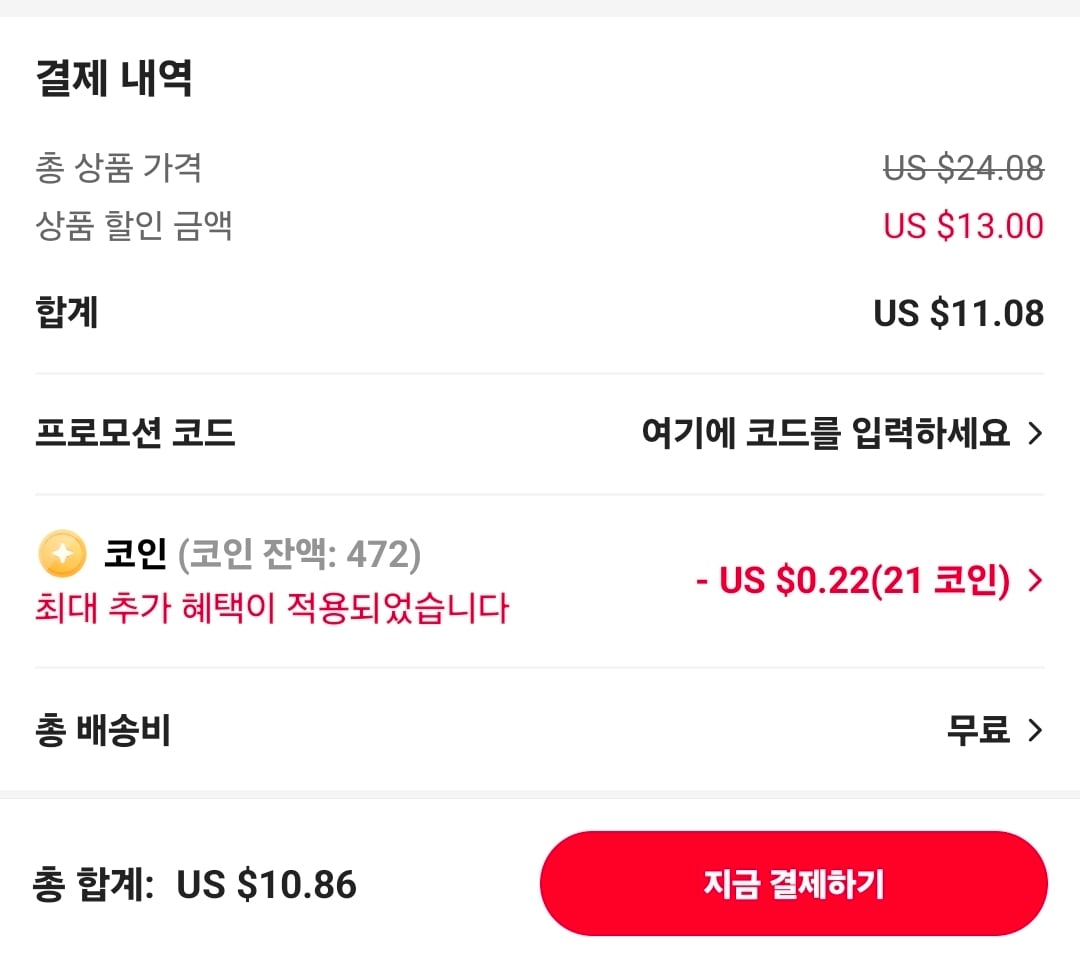Click the gold coin icon
Screen dimensions: 1080x962
click(62, 554)
